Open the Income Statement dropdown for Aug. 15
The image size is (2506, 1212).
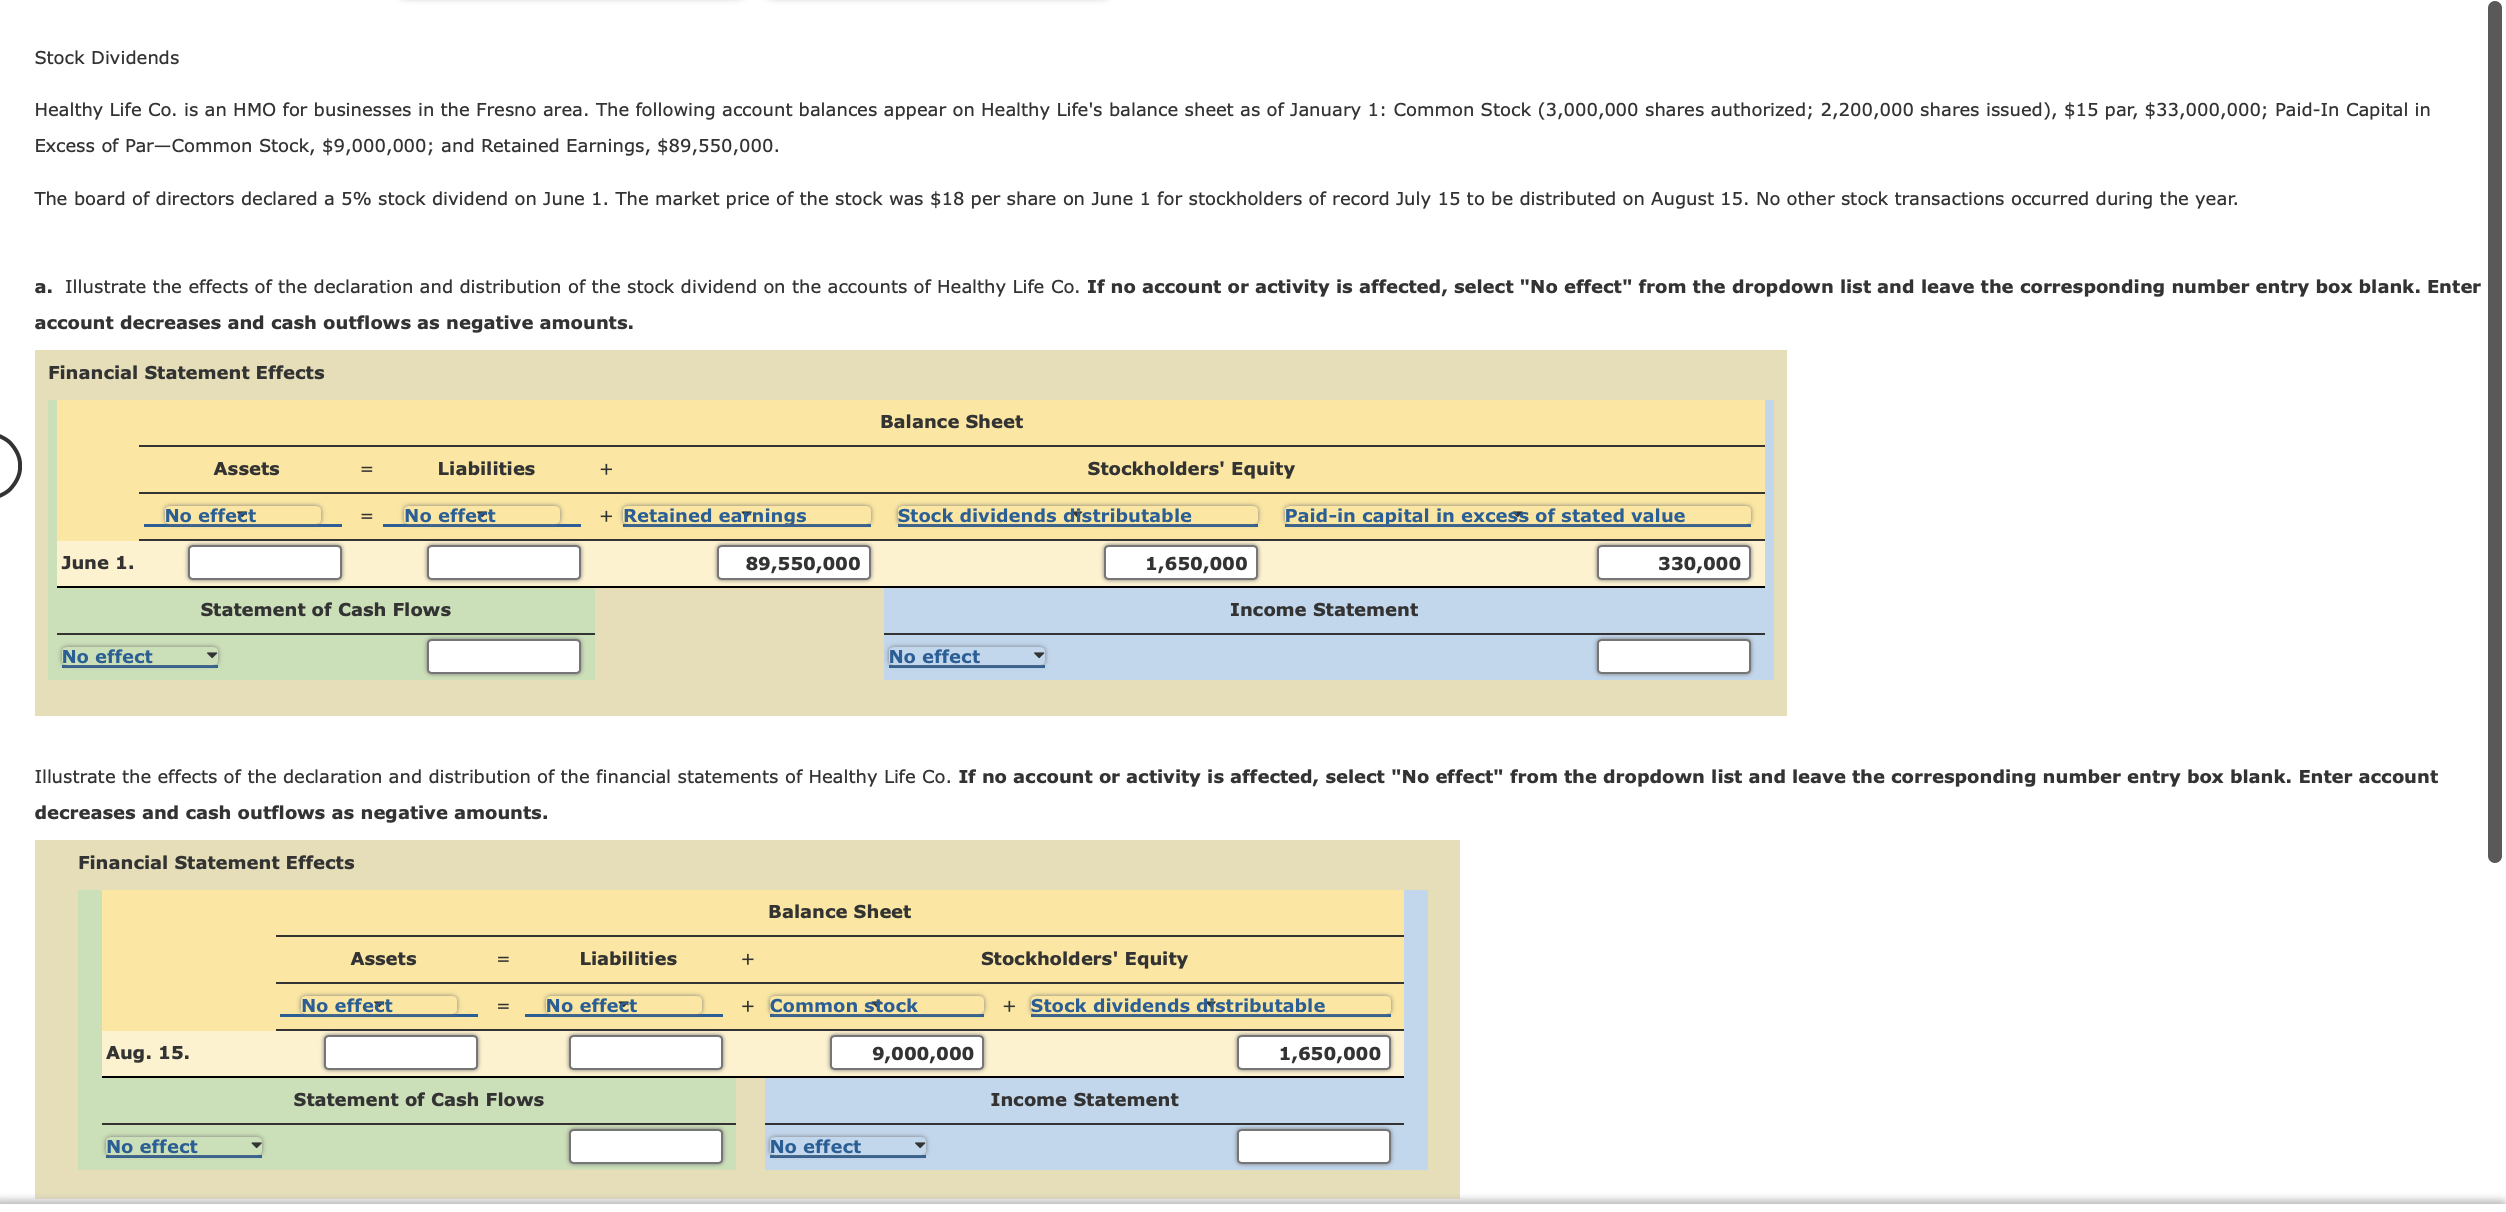point(845,1146)
